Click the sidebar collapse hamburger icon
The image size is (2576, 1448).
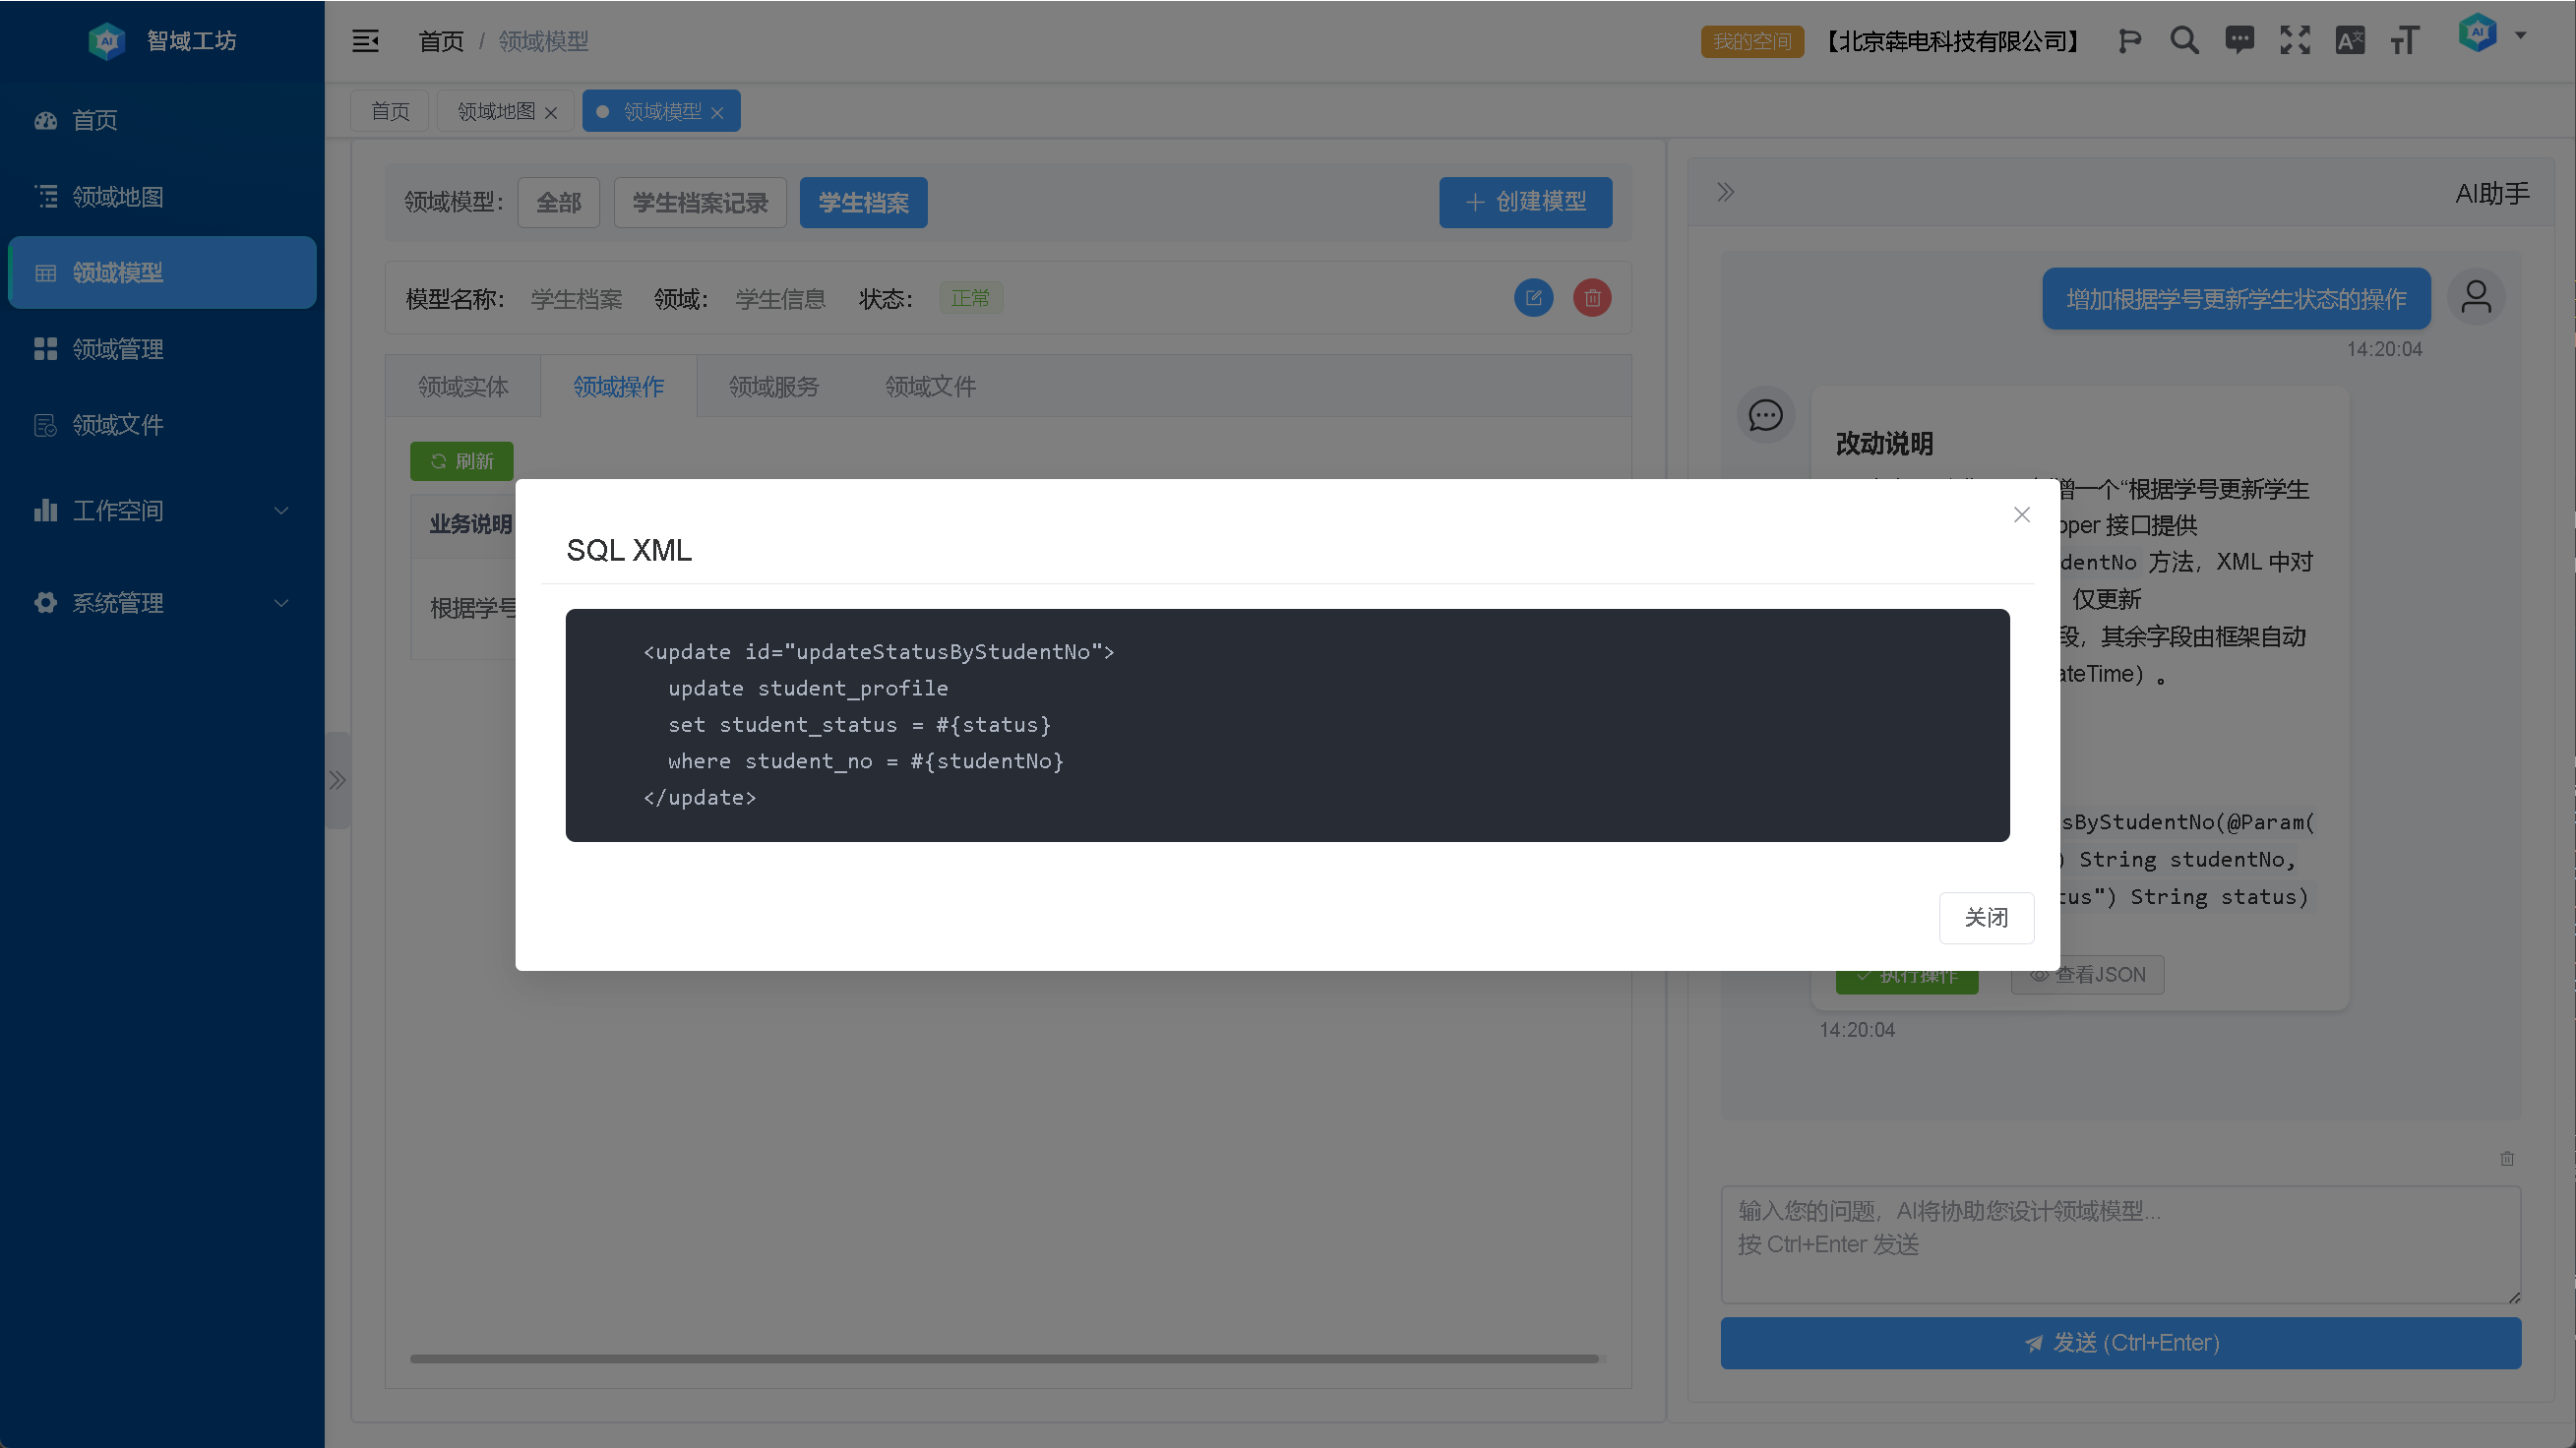pyautogui.click(x=365, y=41)
